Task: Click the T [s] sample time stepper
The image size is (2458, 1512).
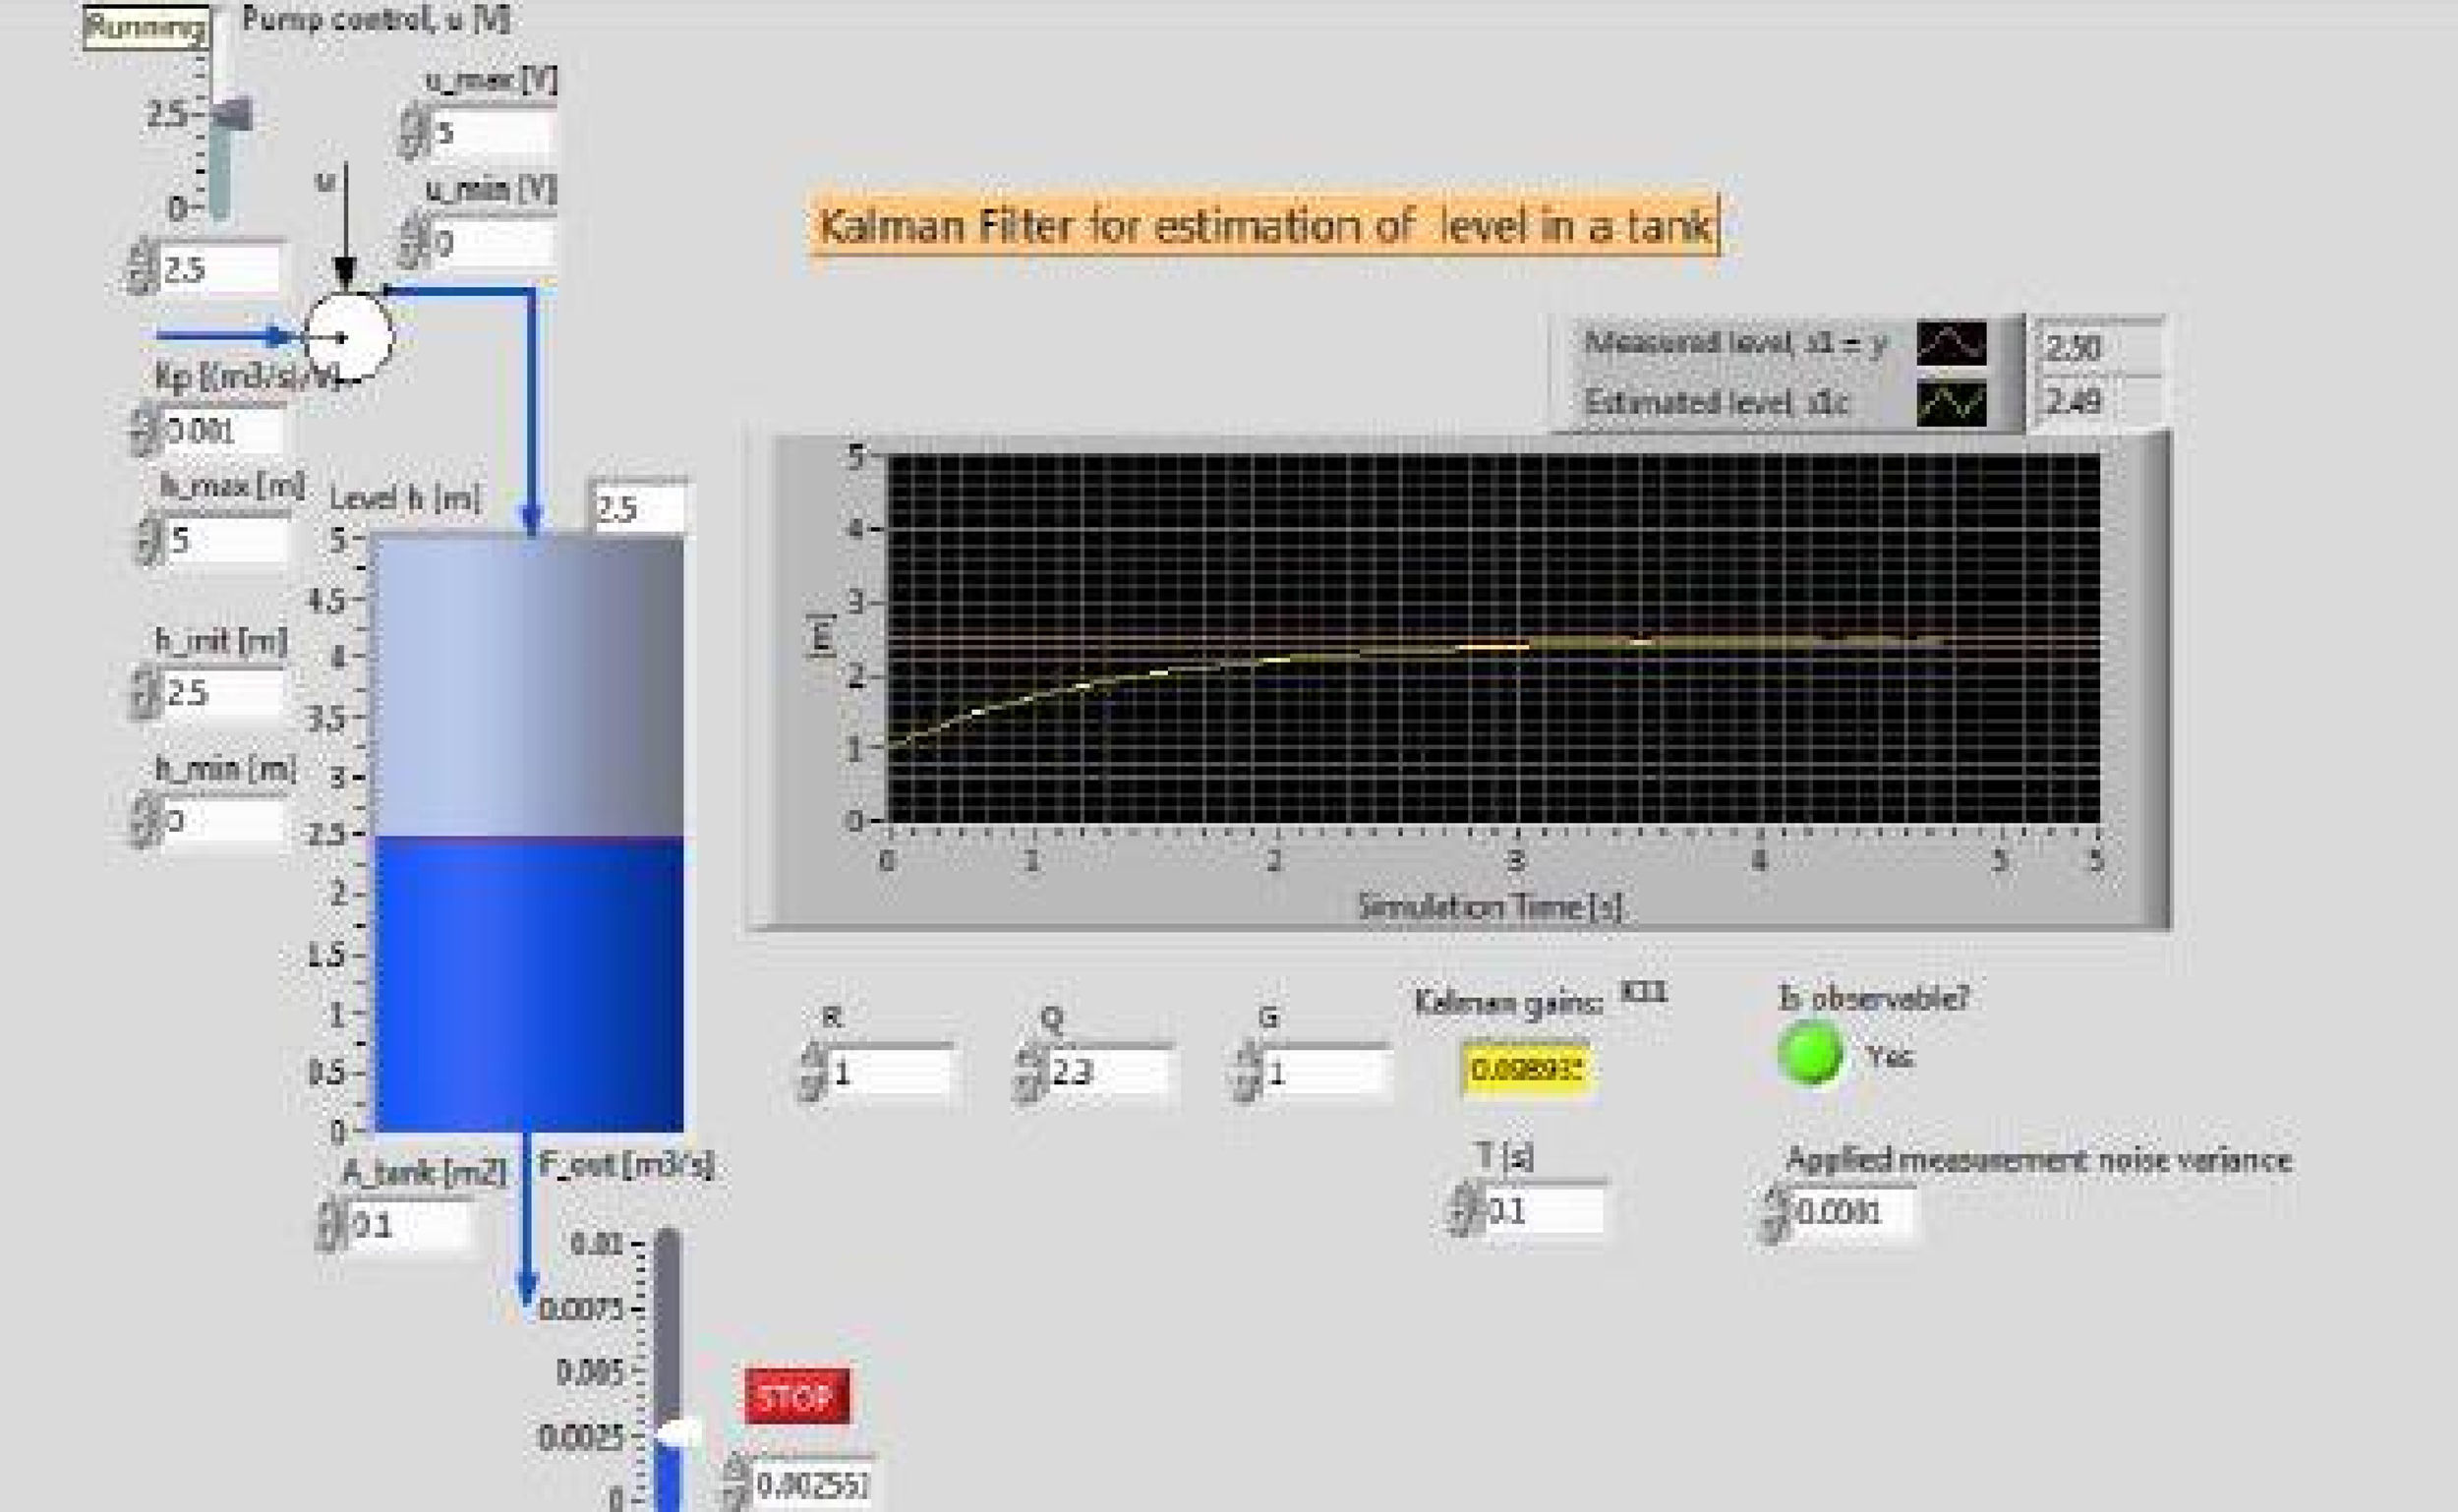Action: pos(1465,1211)
